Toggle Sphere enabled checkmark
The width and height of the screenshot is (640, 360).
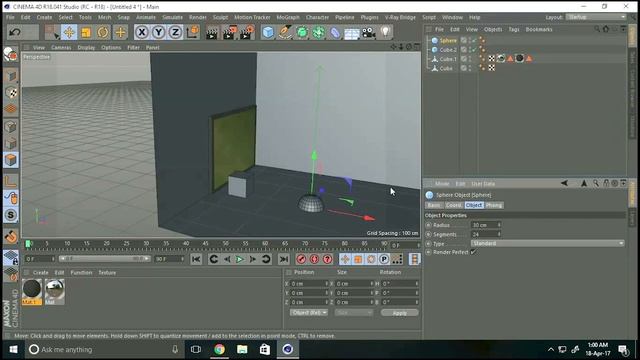(474, 40)
